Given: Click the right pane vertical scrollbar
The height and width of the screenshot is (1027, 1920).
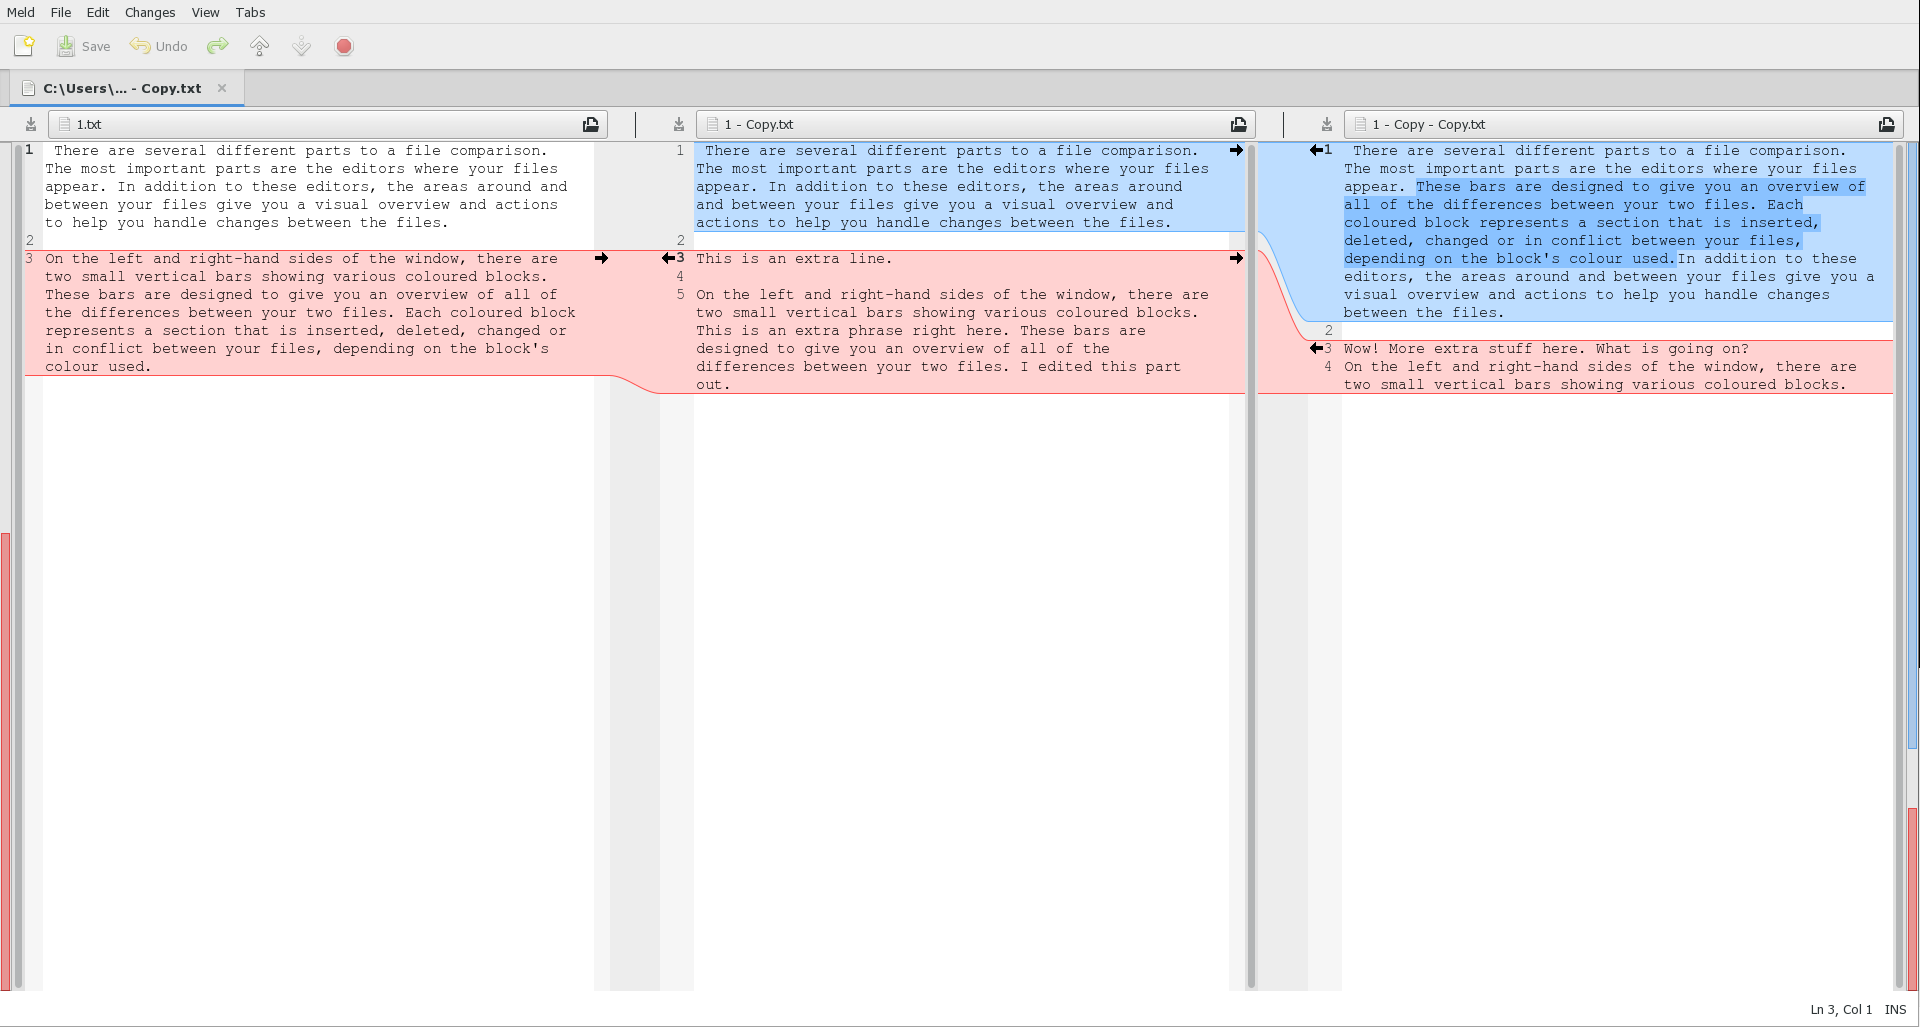Looking at the screenshot, I should (1899, 565).
